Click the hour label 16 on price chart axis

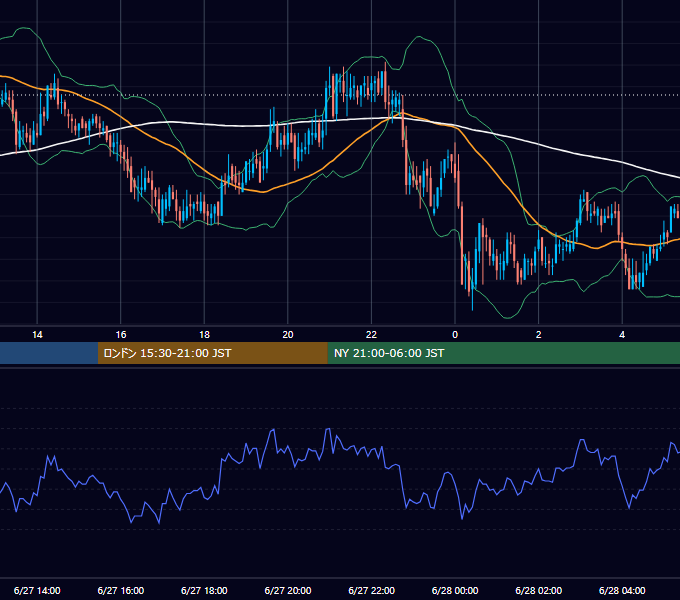point(121,335)
